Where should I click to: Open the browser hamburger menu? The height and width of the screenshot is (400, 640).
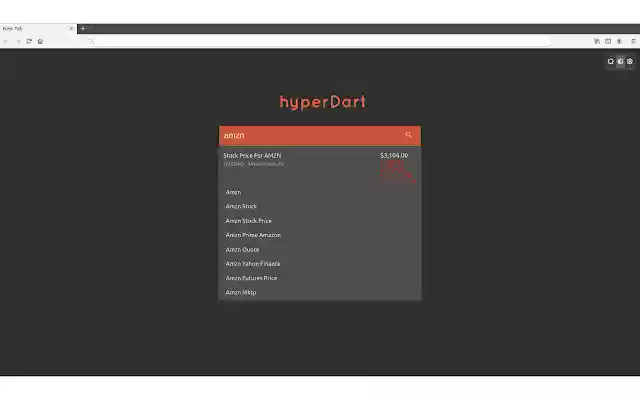(633, 41)
